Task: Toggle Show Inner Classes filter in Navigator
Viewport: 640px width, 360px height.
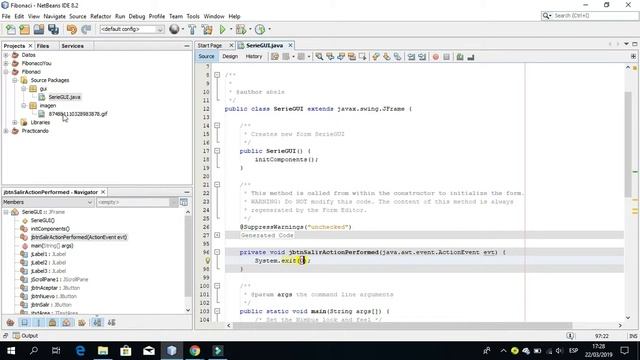Action: 67,322
